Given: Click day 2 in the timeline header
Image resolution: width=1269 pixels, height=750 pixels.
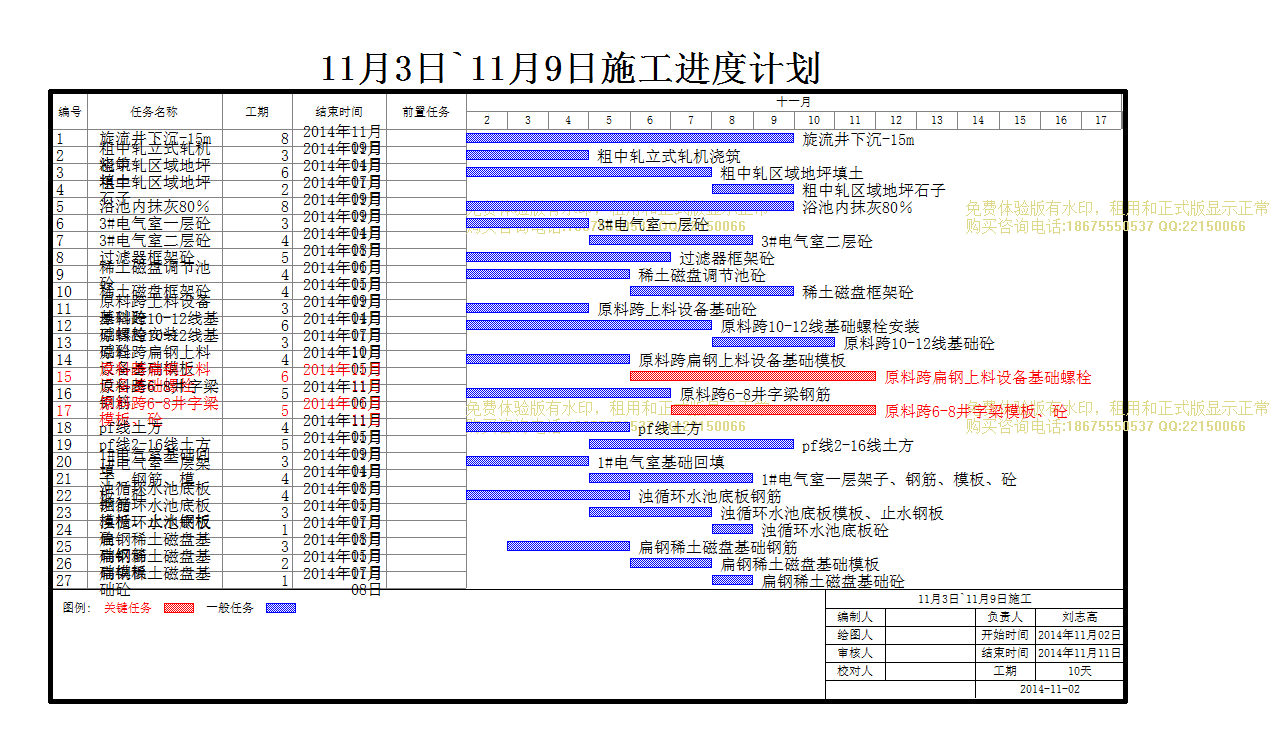Looking at the screenshot, I should (487, 120).
